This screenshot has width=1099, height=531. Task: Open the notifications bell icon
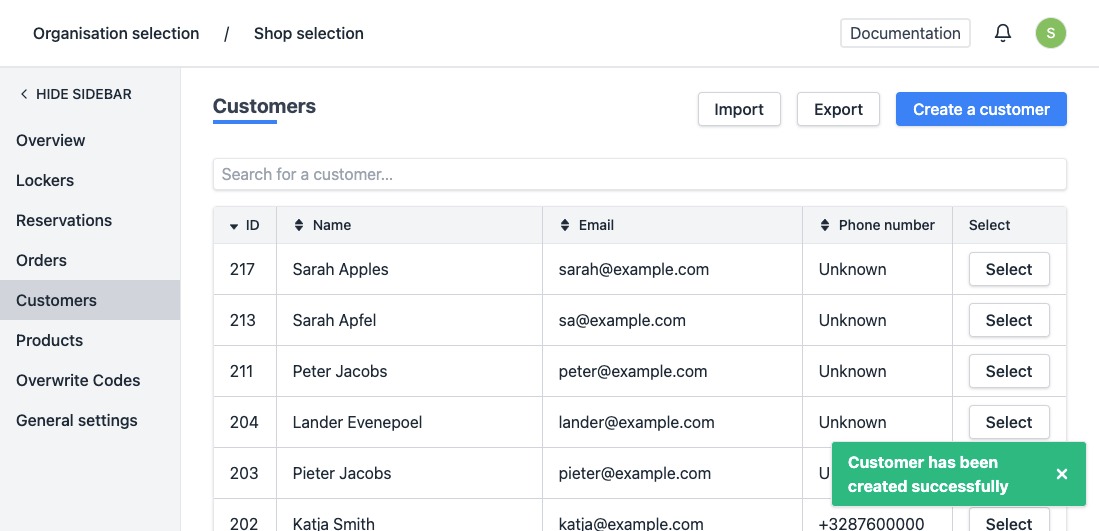coord(1002,33)
